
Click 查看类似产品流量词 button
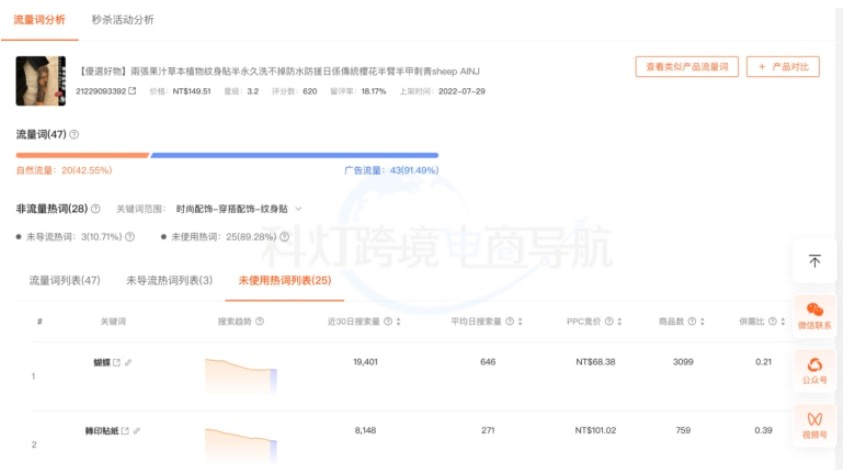687,67
